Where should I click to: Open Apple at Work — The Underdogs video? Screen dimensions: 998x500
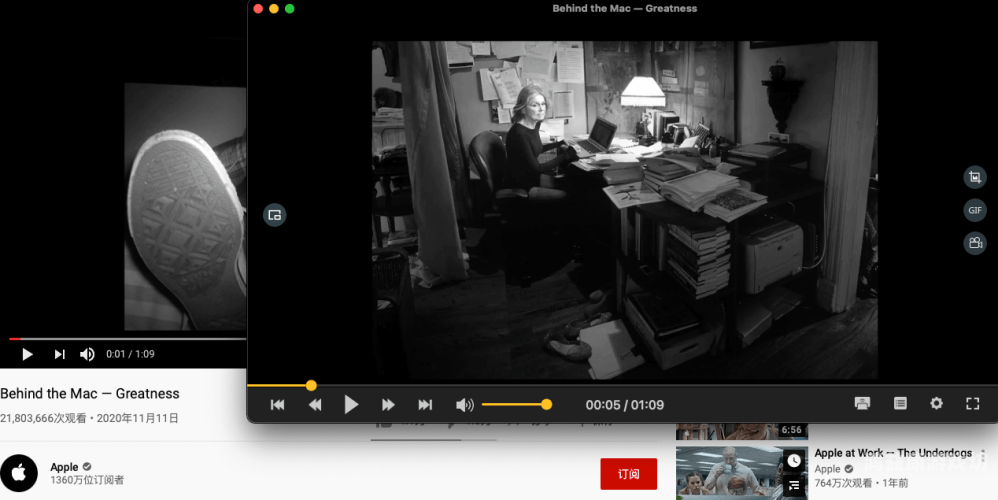pyautogui.click(x=893, y=453)
